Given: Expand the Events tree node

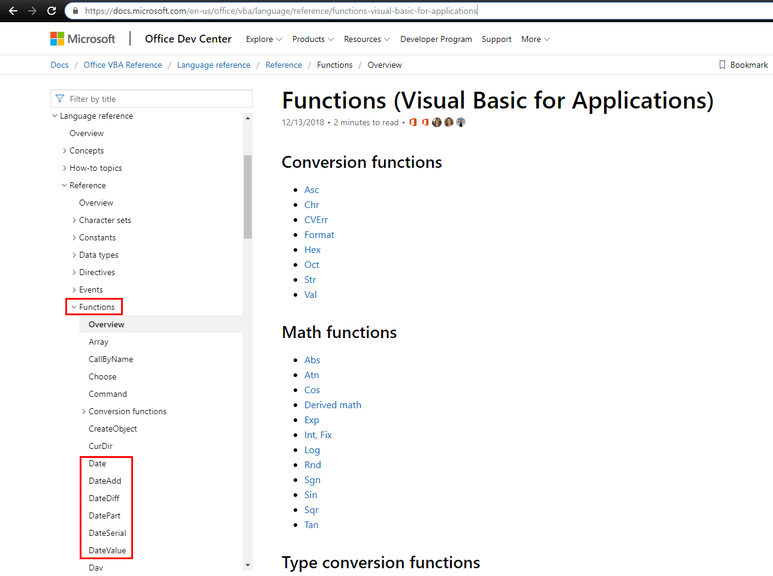Looking at the screenshot, I should [74, 289].
